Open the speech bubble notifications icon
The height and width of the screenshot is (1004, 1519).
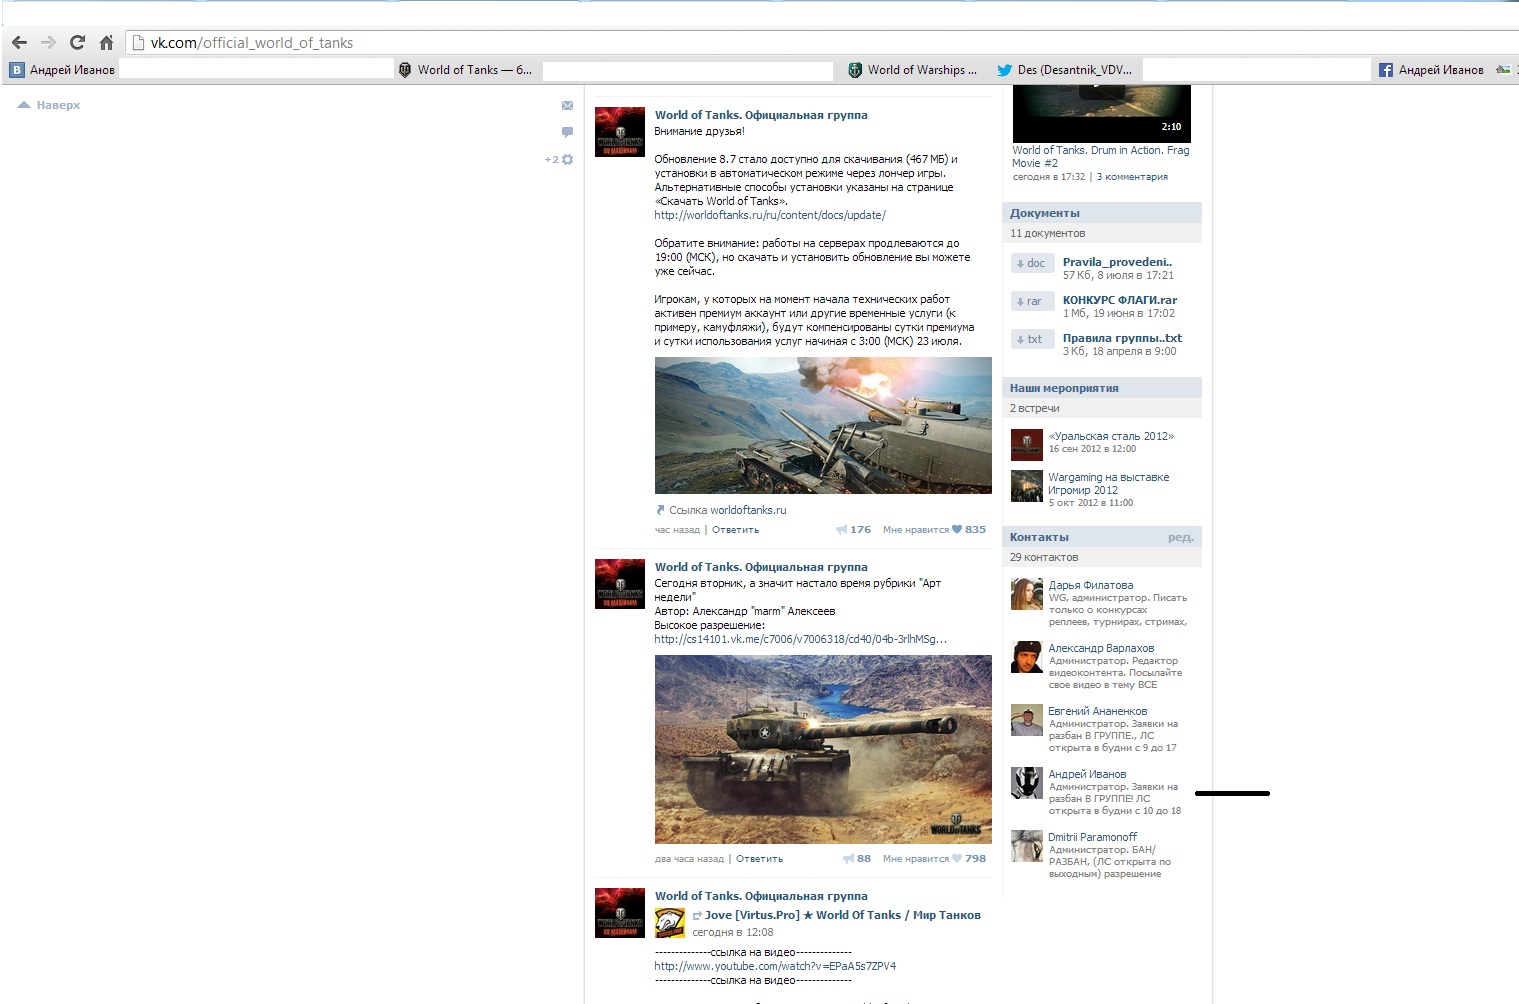click(x=567, y=132)
